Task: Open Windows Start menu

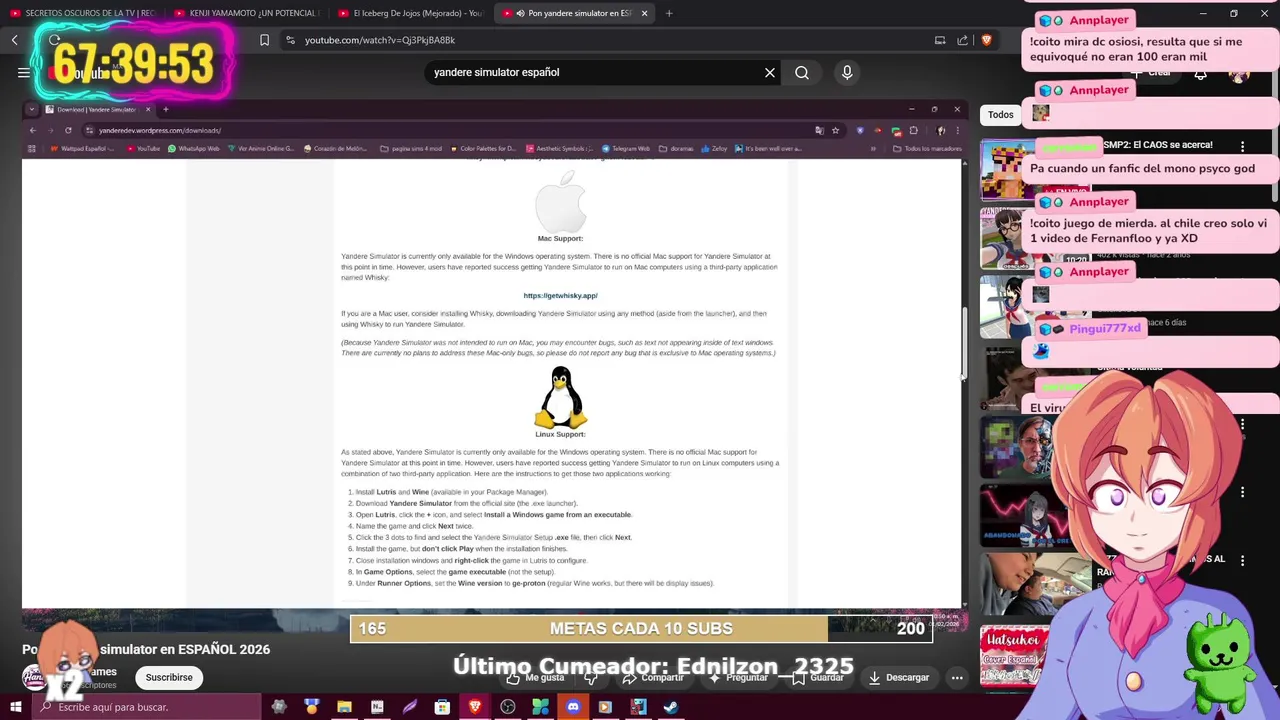Action: click(15, 707)
